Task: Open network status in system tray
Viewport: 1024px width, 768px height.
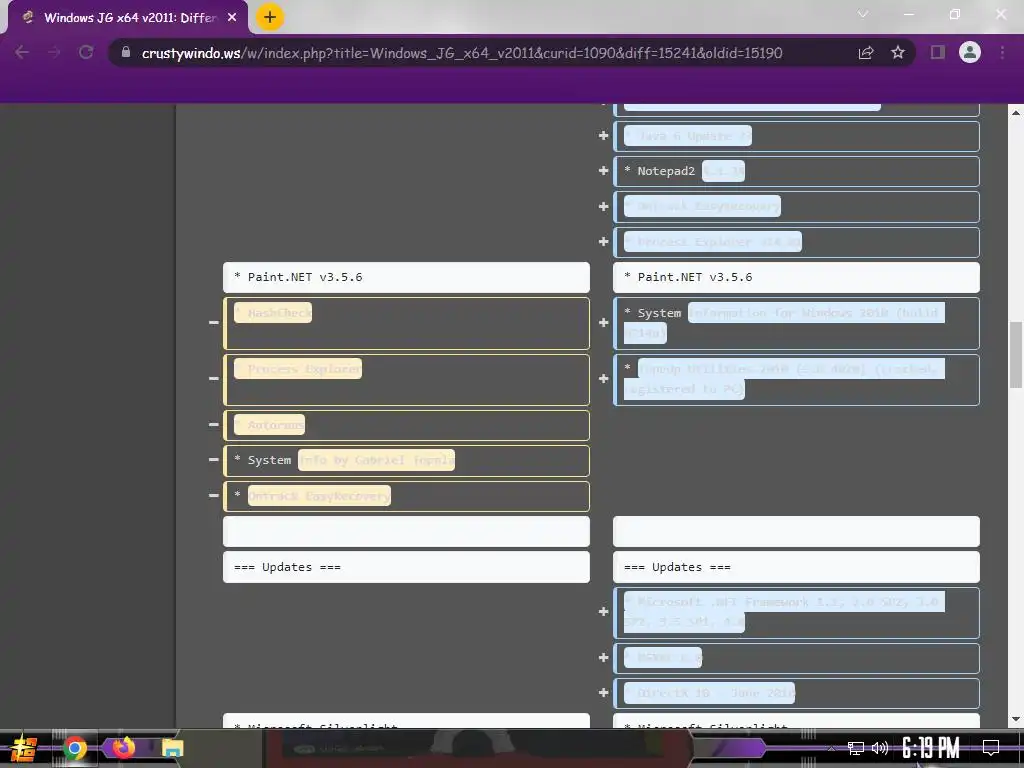Action: (856, 748)
